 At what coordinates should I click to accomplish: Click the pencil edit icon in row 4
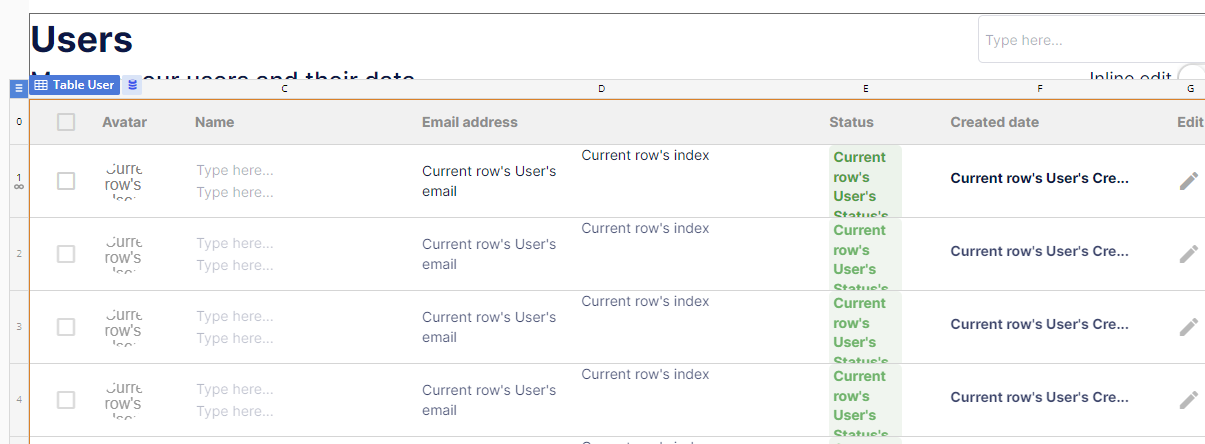point(1188,399)
